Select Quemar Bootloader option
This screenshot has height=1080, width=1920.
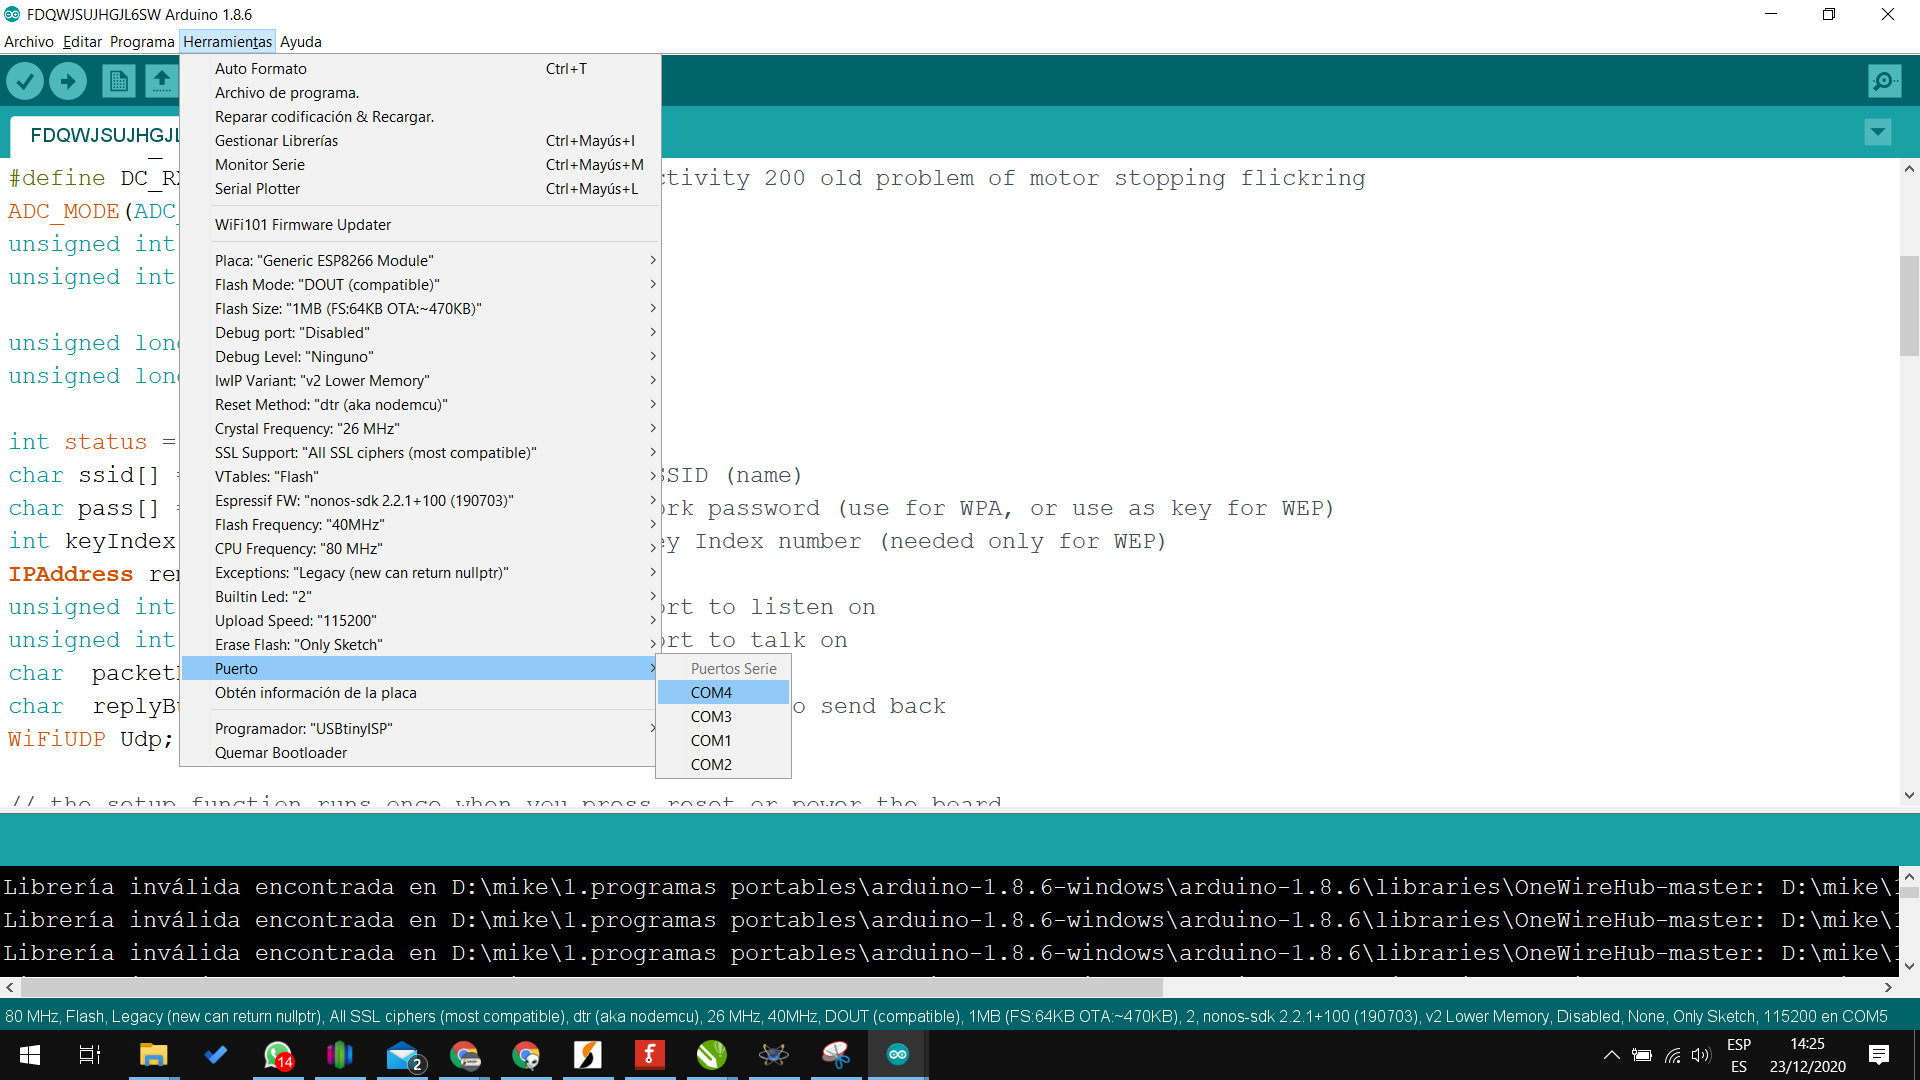(x=281, y=752)
